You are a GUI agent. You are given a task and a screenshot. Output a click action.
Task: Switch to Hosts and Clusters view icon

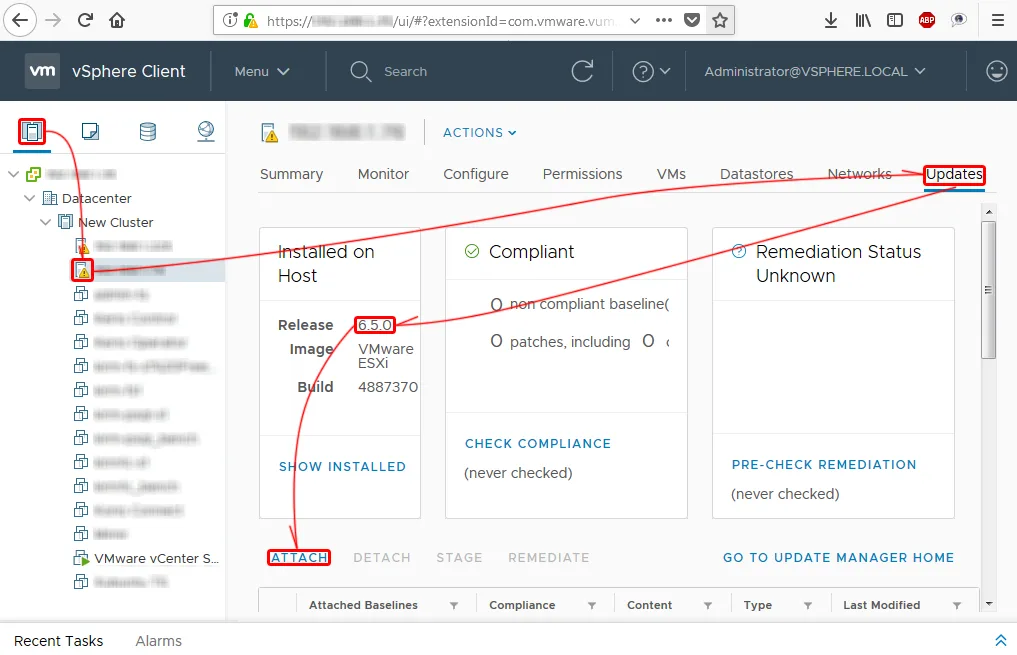pyautogui.click(x=32, y=132)
